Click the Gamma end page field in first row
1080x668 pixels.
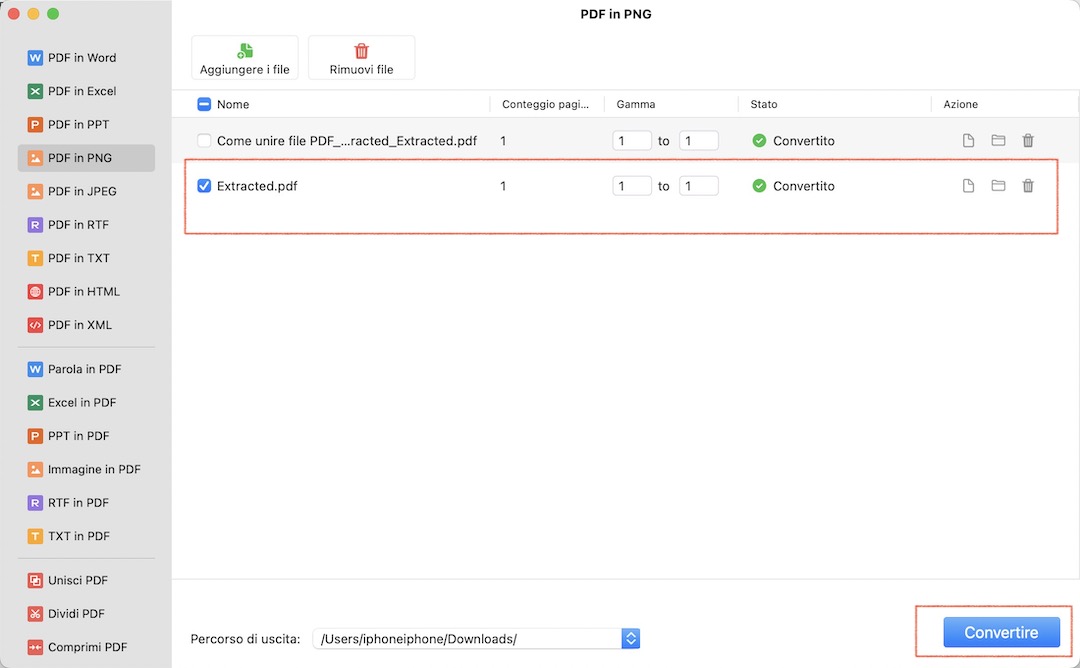(698, 141)
